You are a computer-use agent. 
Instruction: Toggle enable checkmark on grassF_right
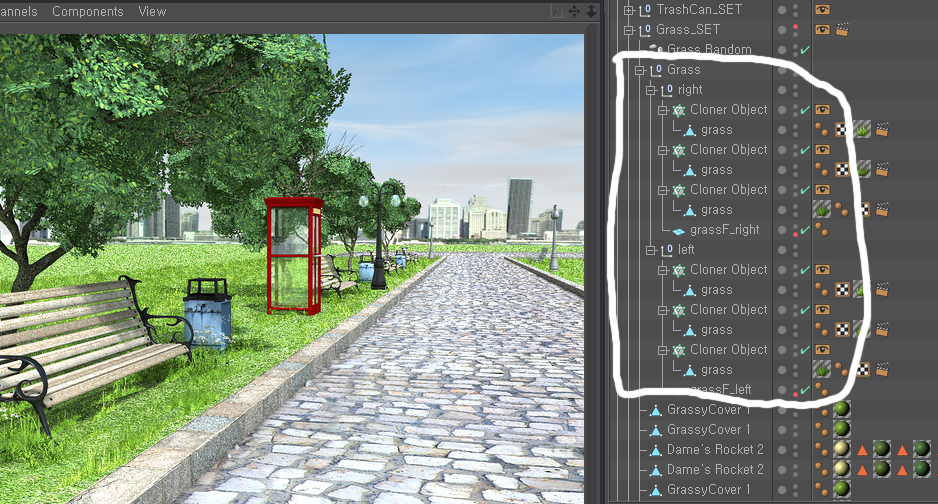pyautogui.click(x=805, y=230)
